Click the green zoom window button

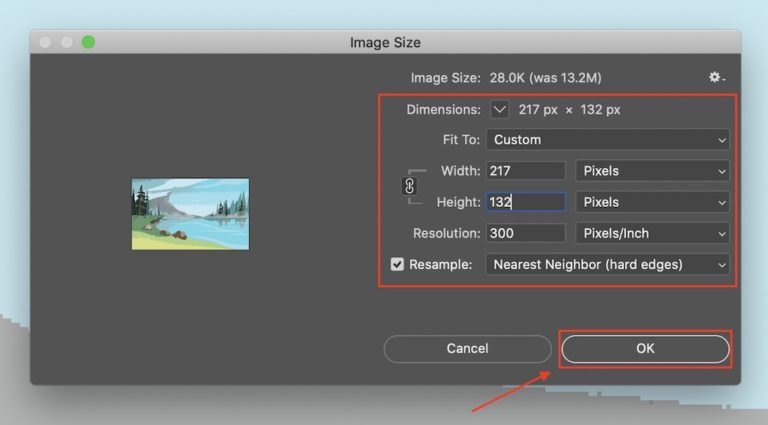88,42
